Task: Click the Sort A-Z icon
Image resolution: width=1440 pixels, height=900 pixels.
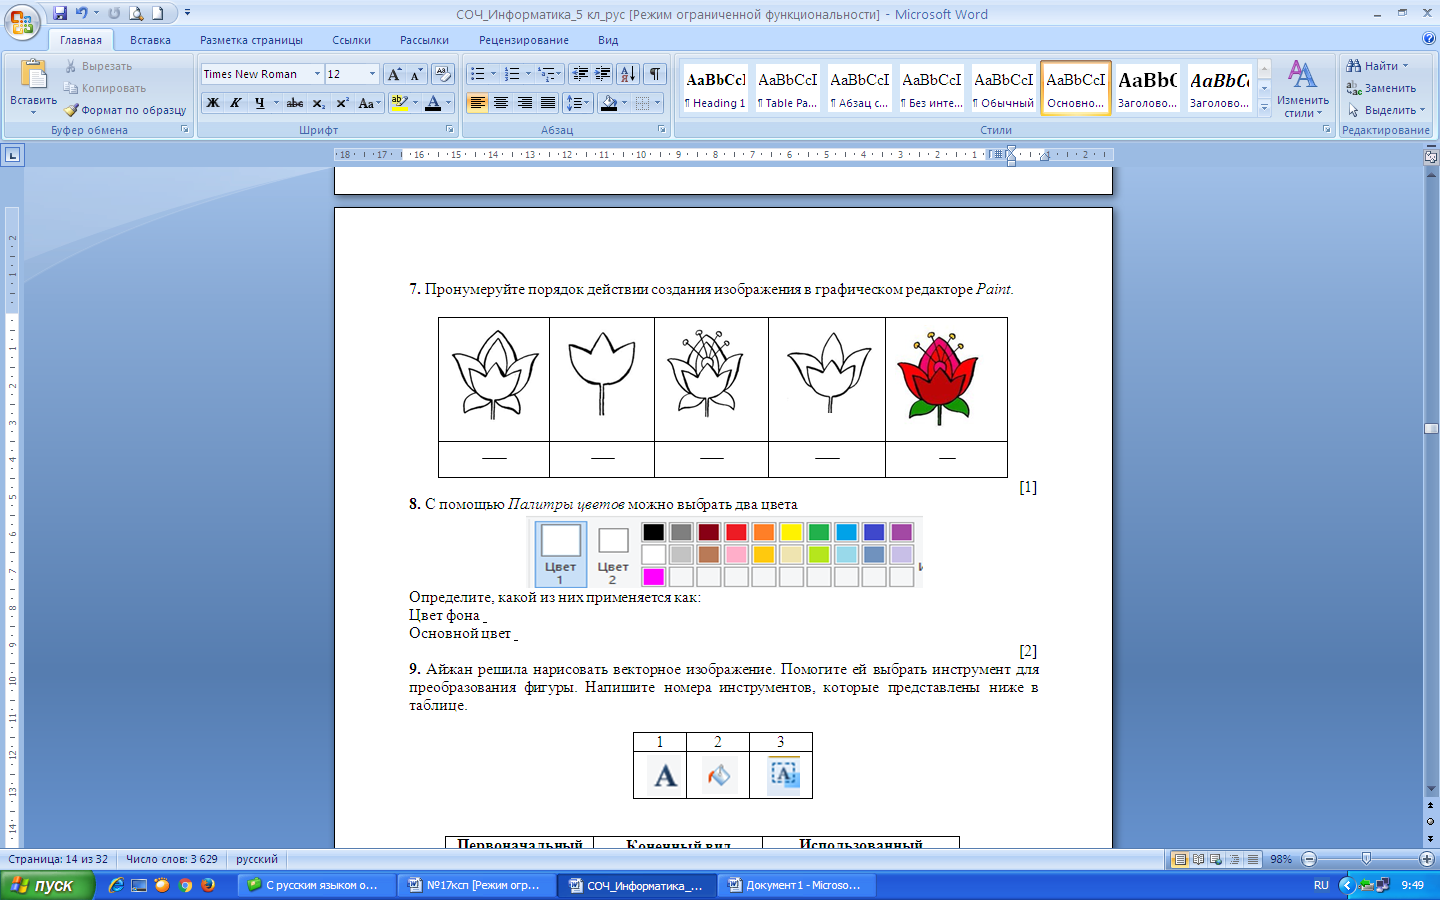Action: (628, 74)
